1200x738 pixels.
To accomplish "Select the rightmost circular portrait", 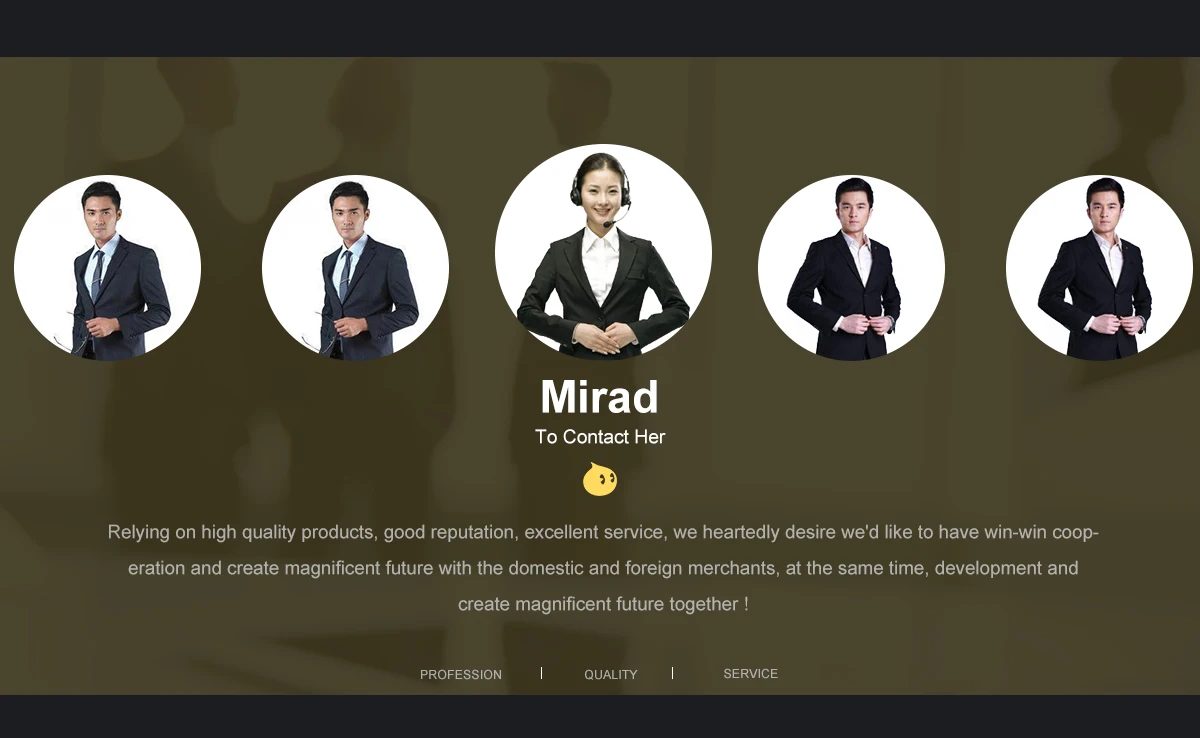I will coord(1099,268).
